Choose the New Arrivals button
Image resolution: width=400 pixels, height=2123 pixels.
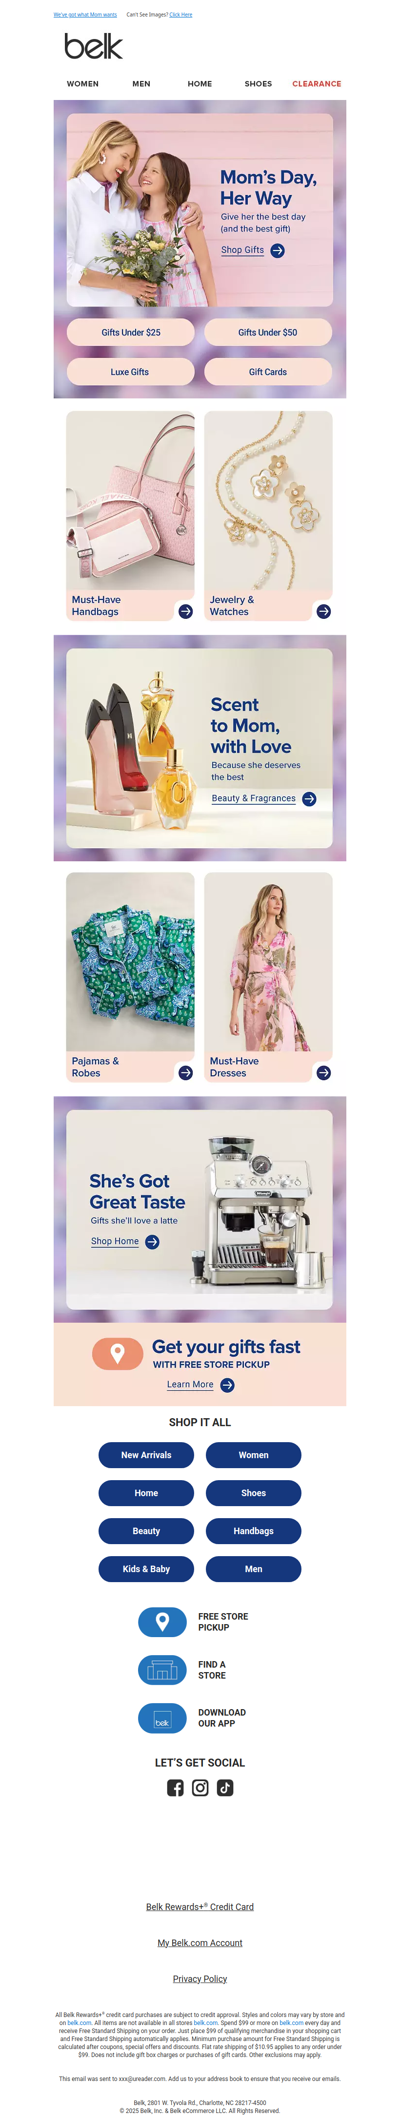[x=146, y=1455]
